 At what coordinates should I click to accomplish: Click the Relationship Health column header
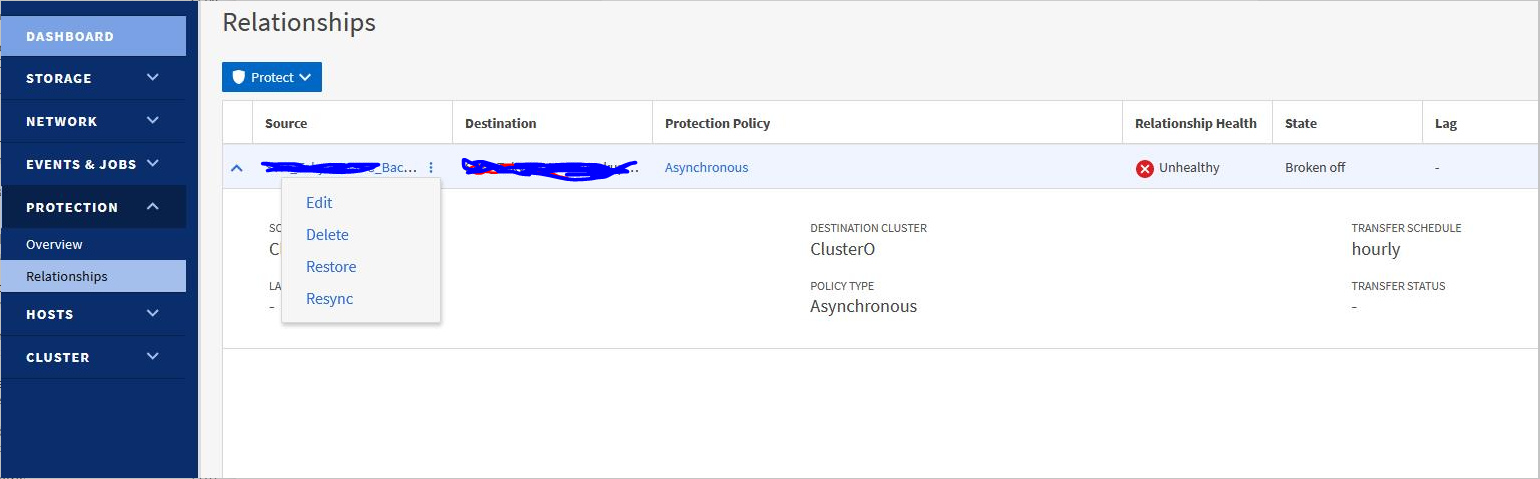pos(1195,124)
